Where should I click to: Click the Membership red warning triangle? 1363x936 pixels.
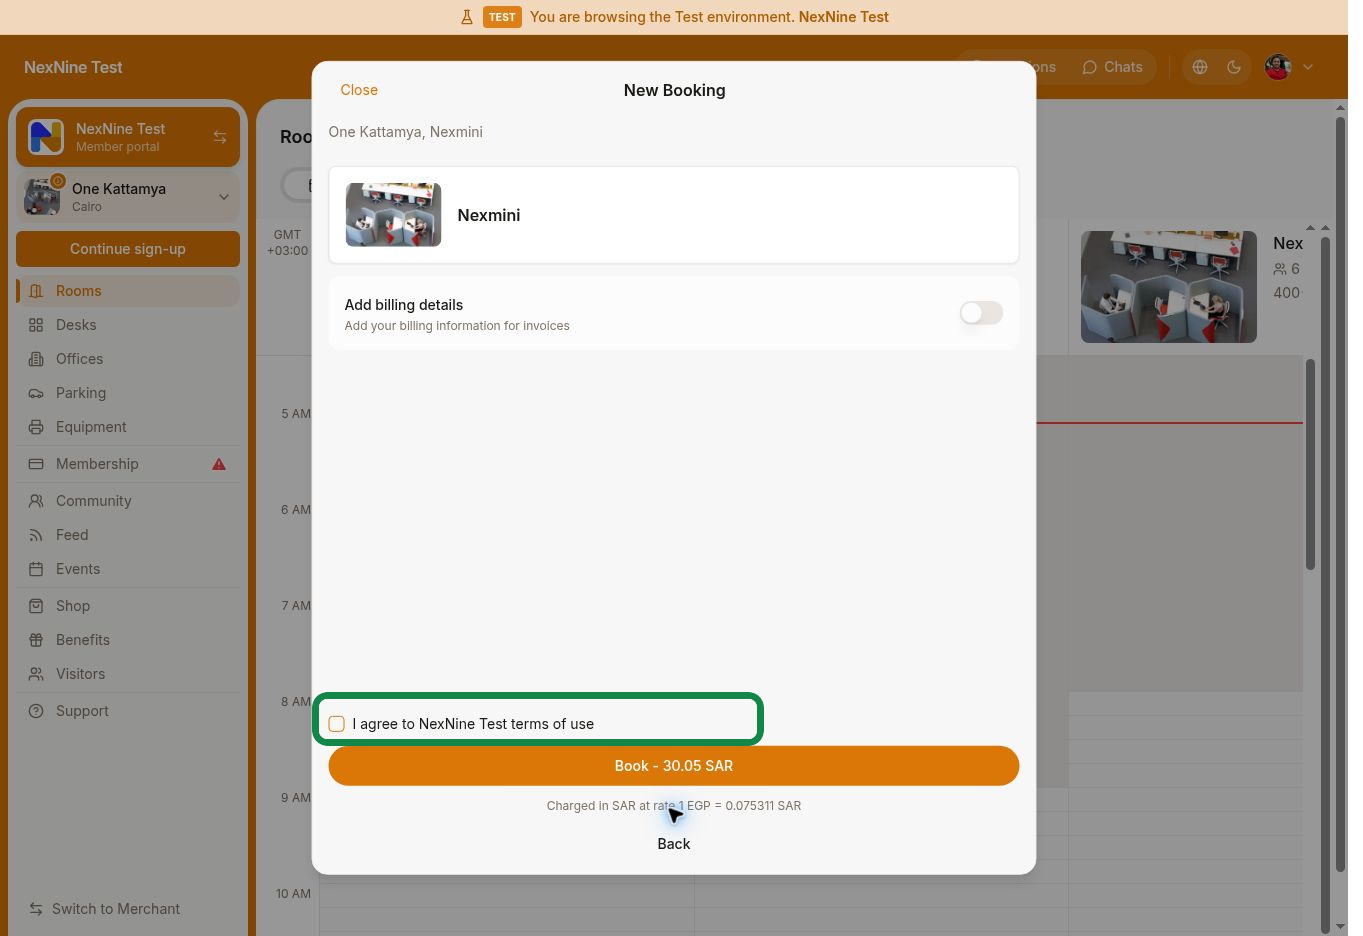tap(219, 464)
